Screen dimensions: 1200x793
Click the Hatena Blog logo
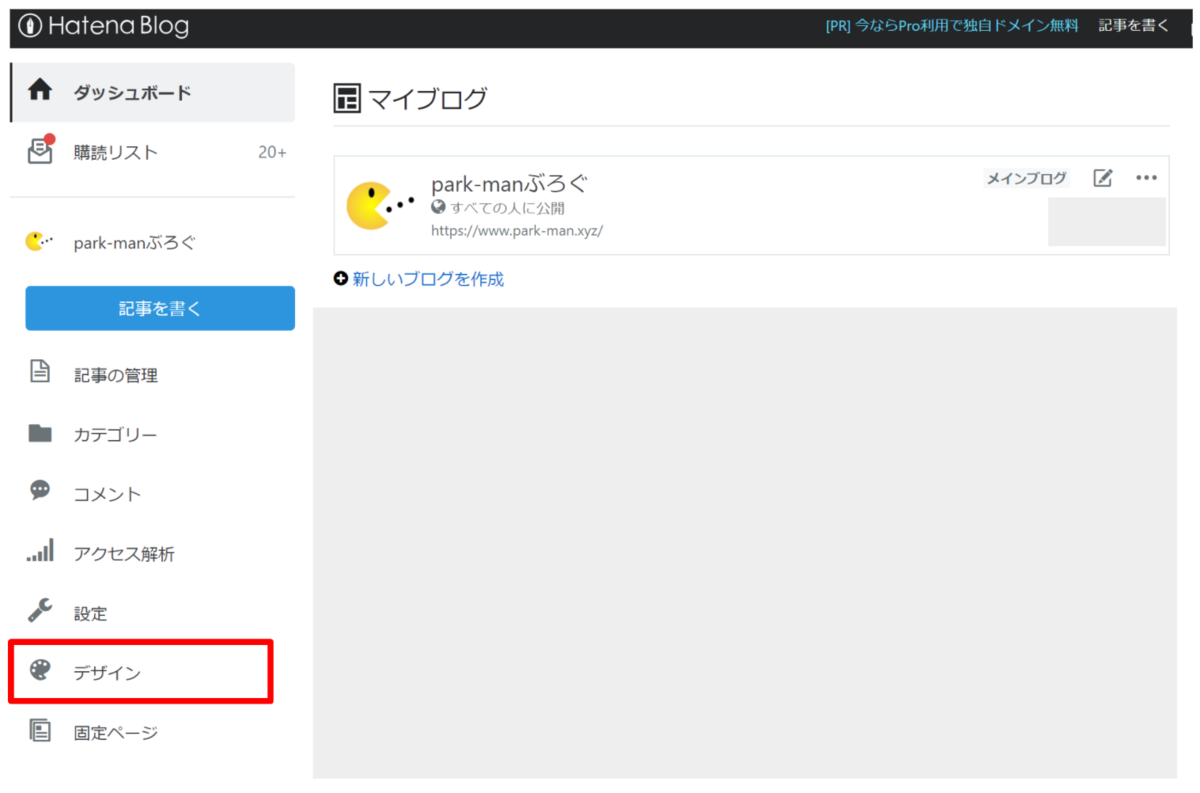[x=104, y=27]
